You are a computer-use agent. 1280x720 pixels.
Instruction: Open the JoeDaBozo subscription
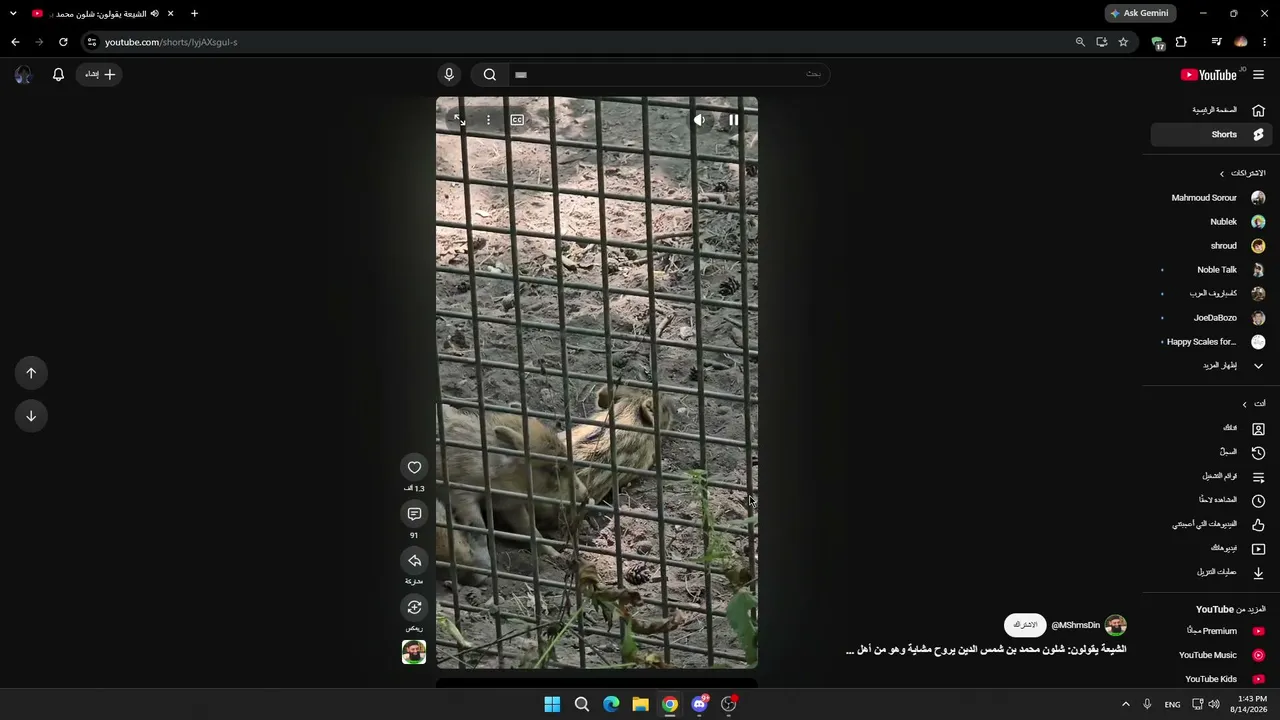coord(1212,318)
